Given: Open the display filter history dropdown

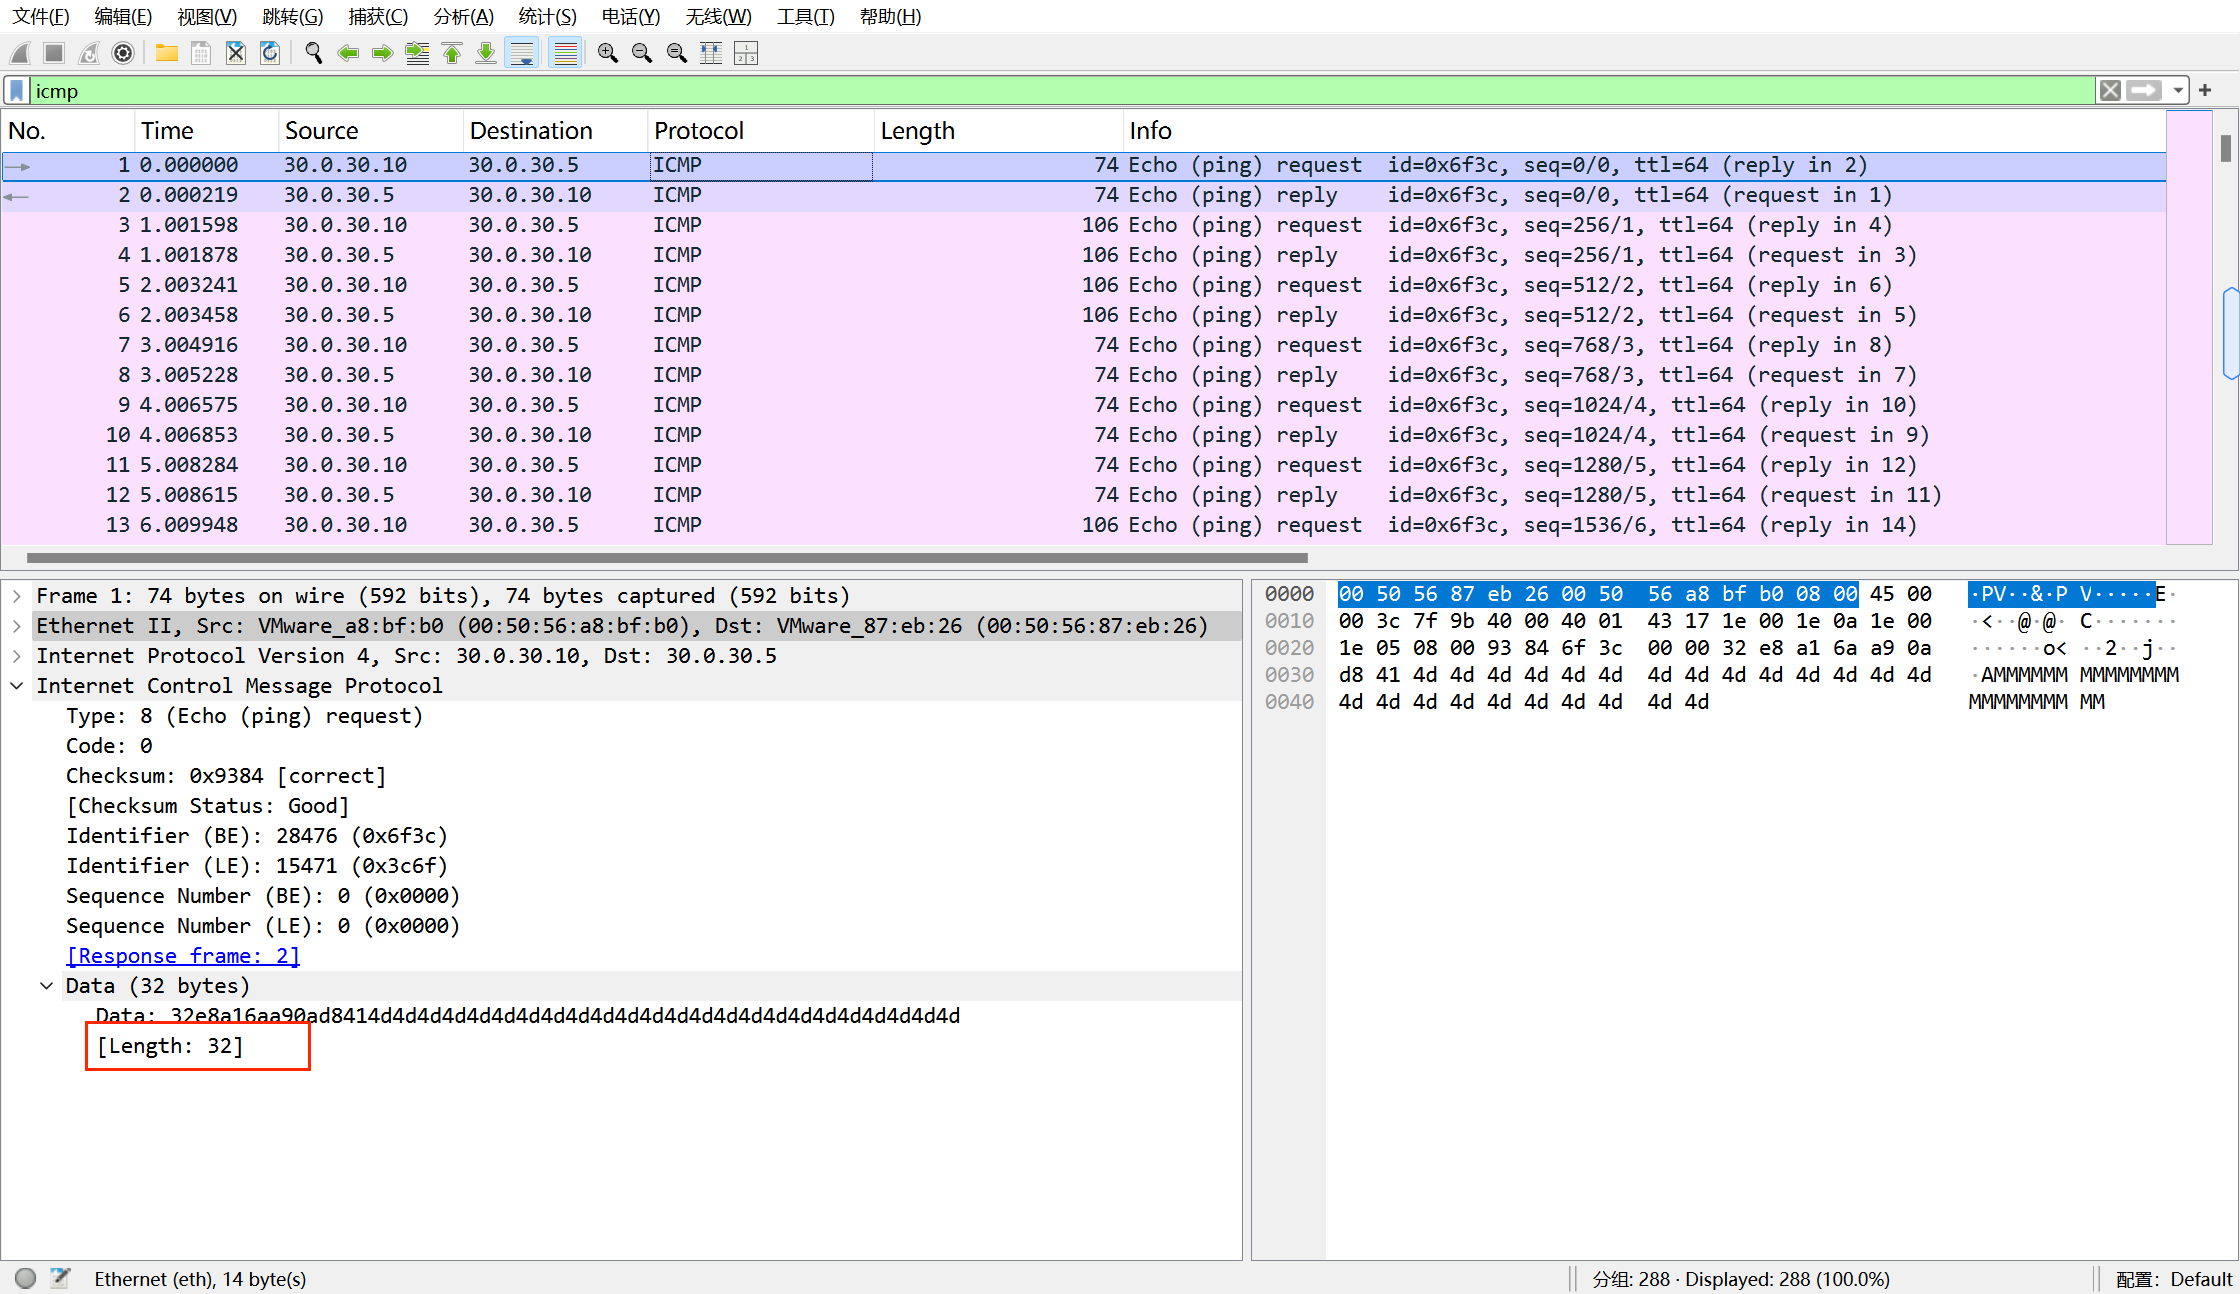Looking at the screenshot, I should click(x=2178, y=91).
